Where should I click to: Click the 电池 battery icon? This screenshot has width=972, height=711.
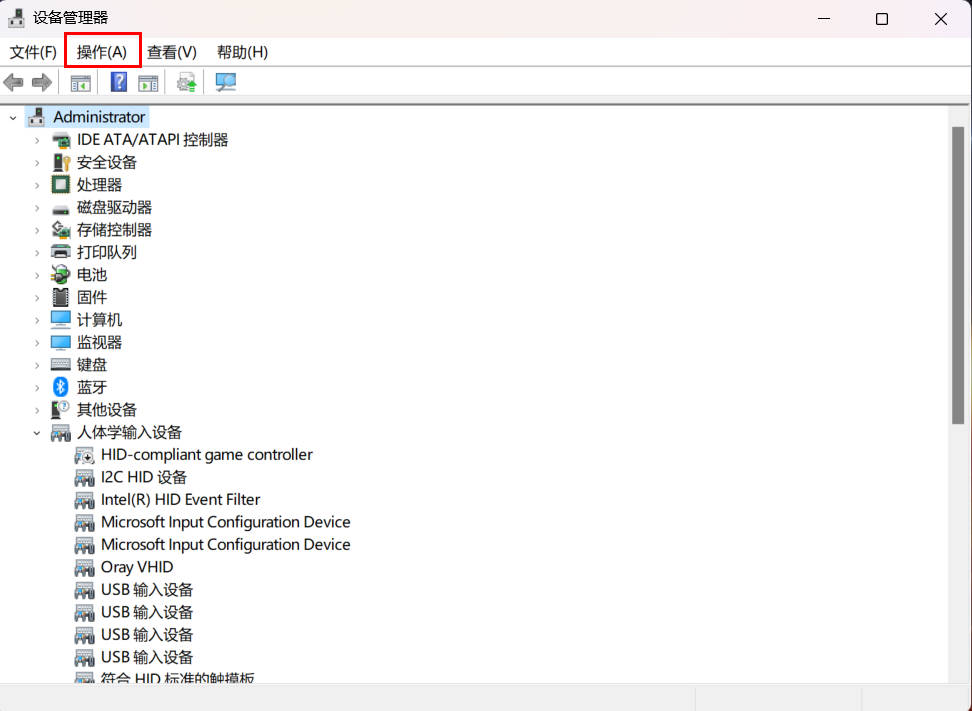coord(61,275)
